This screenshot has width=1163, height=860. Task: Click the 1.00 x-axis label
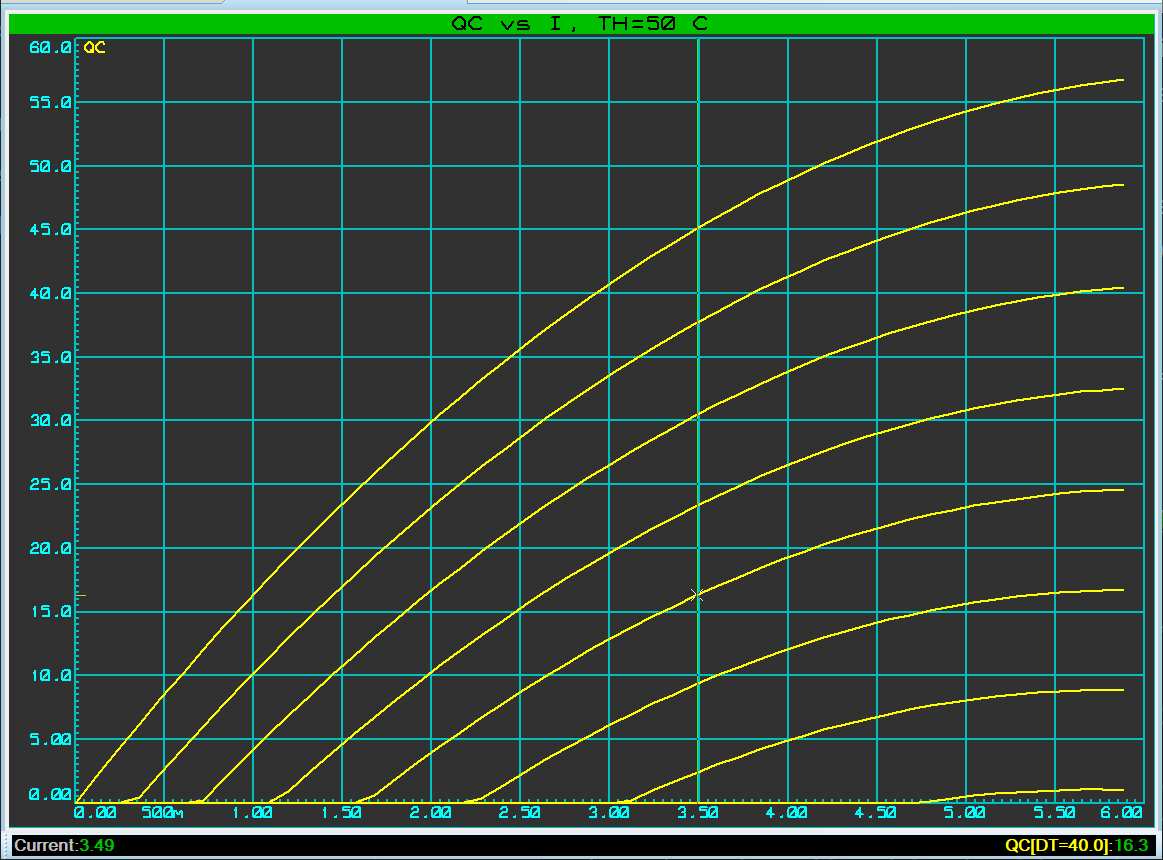point(252,813)
